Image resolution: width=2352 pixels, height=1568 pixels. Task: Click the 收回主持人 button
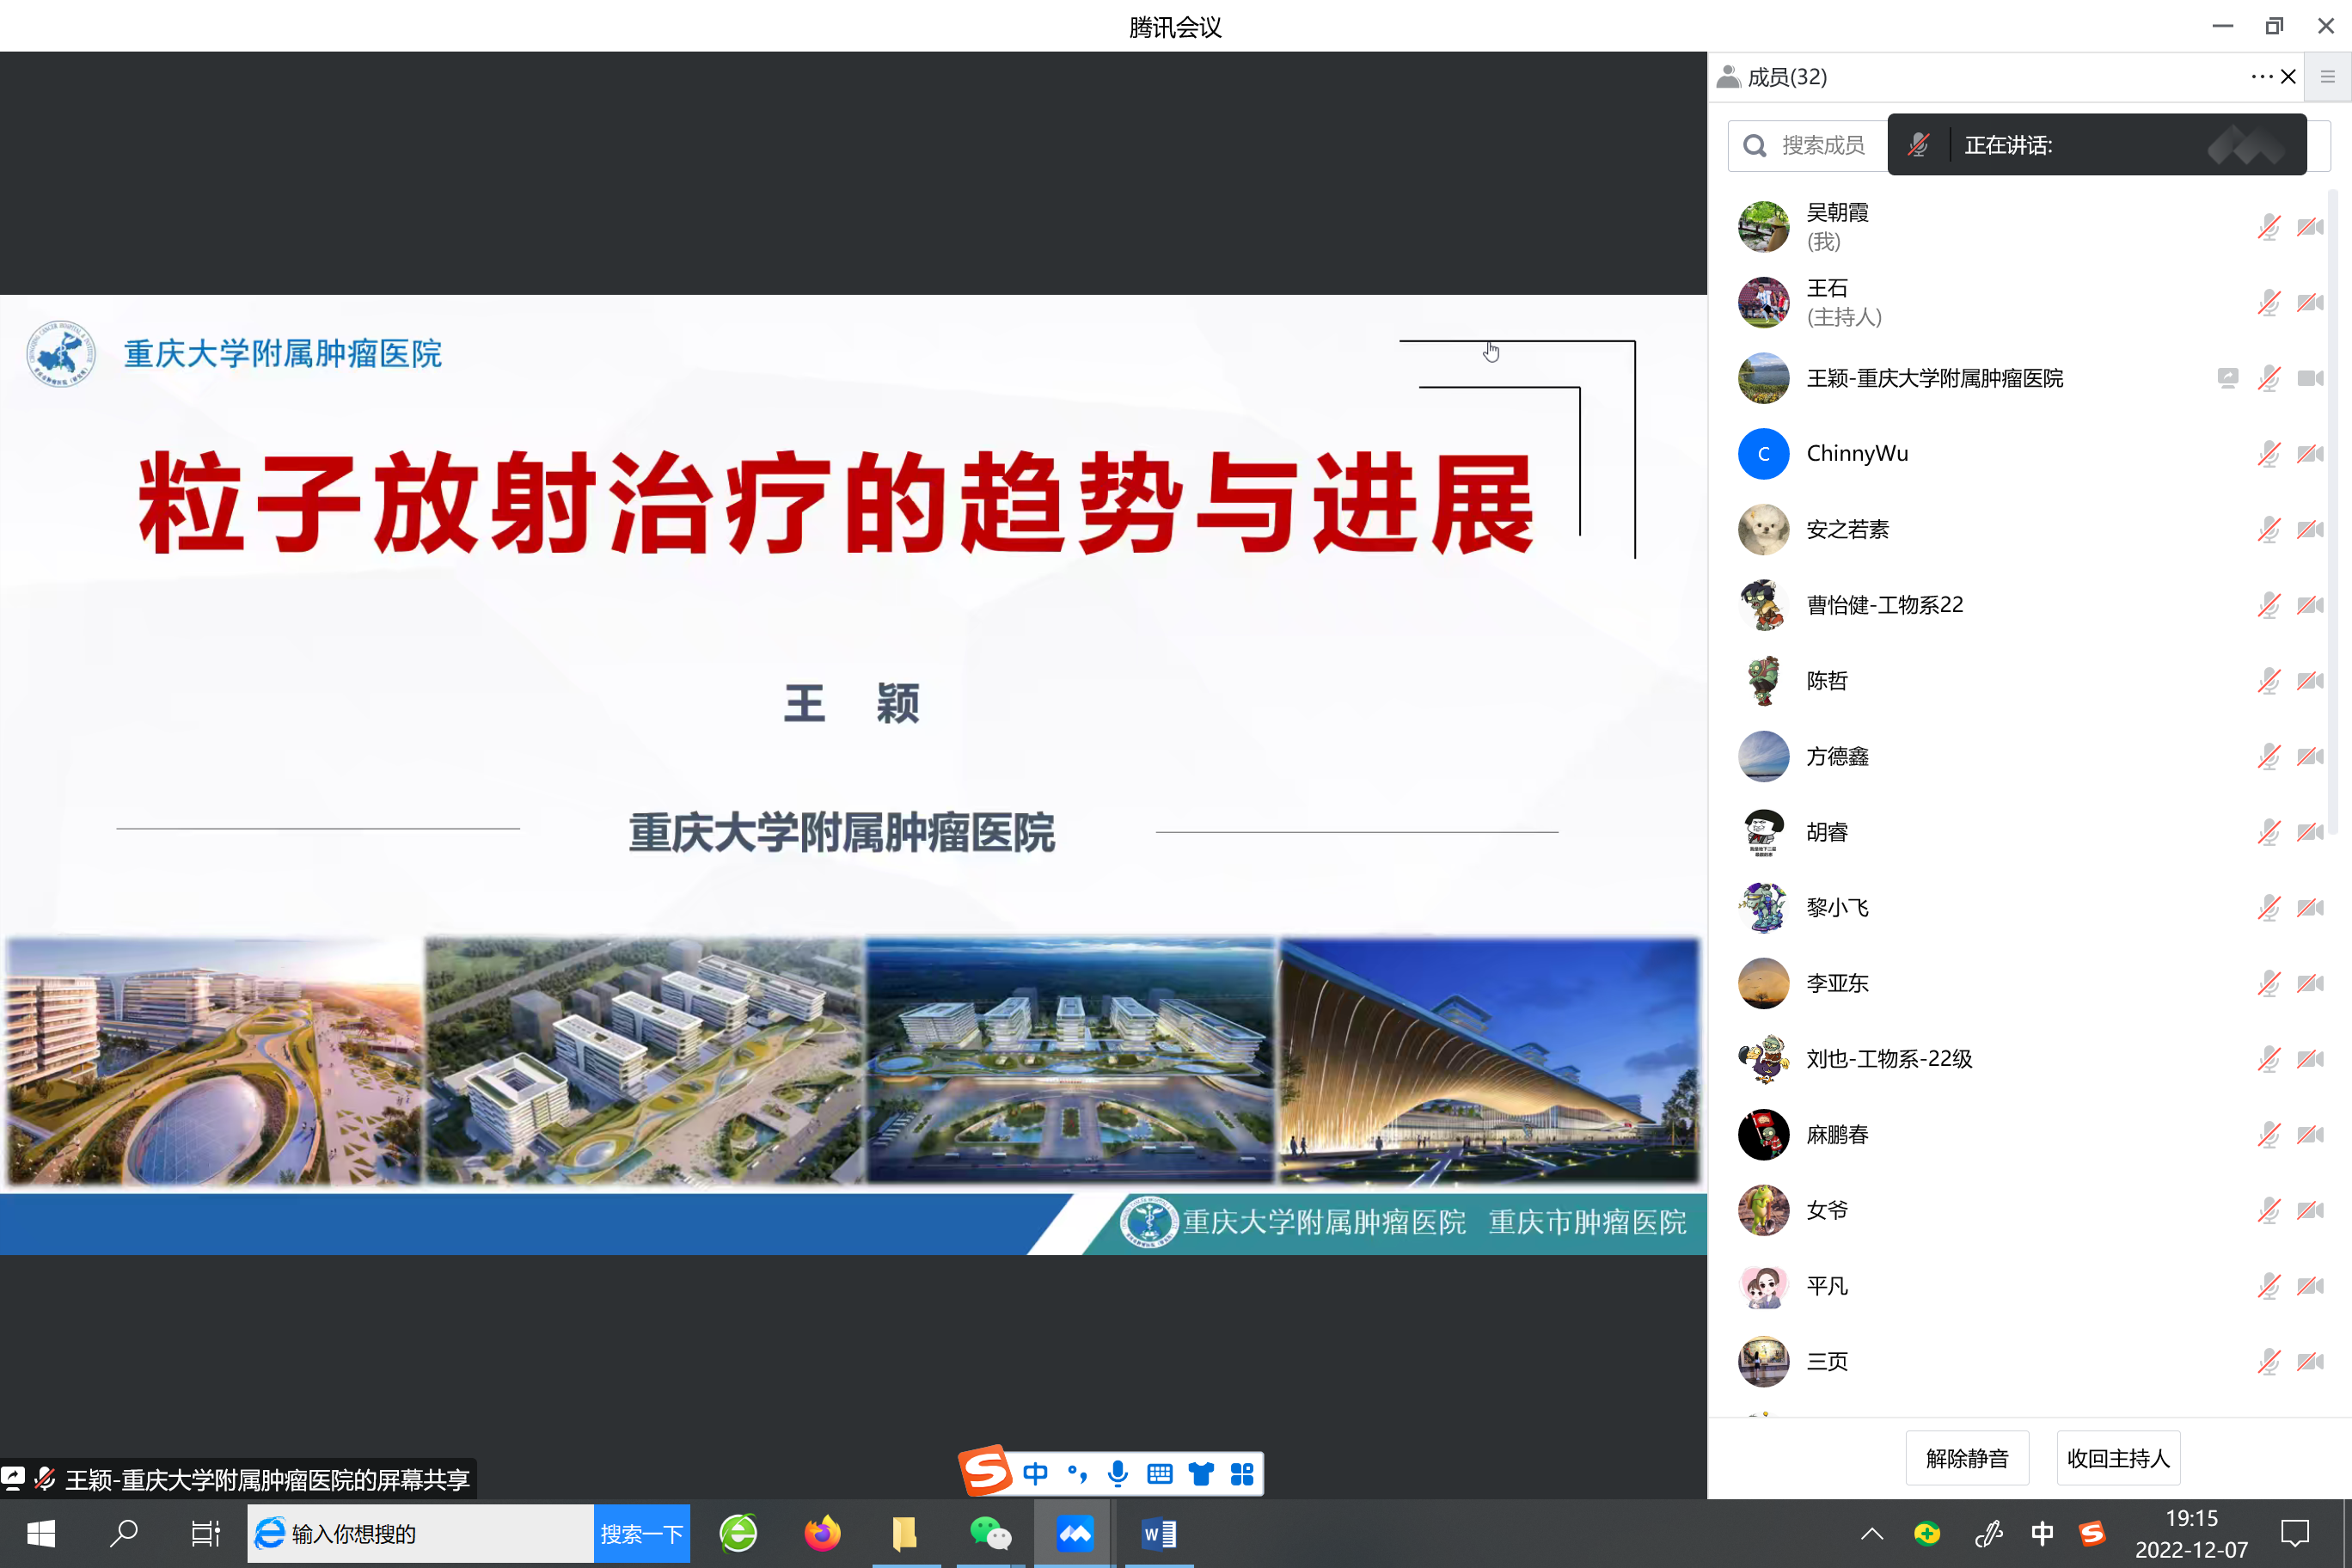[2118, 1458]
